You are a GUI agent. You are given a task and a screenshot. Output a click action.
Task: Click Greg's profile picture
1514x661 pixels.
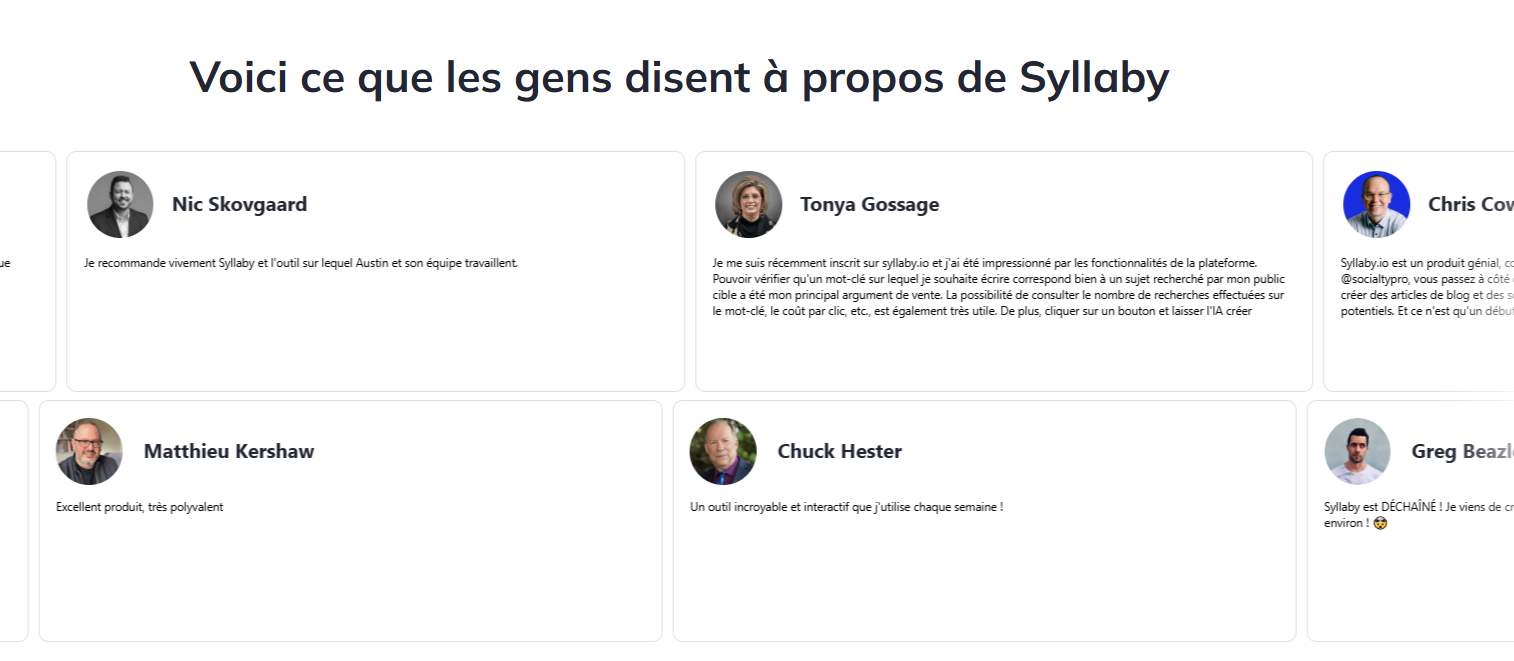(1357, 451)
